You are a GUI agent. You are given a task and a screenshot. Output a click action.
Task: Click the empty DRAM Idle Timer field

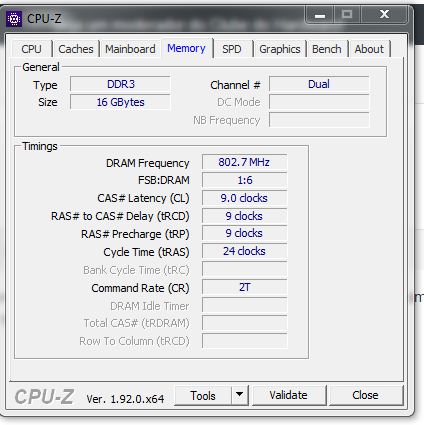point(244,305)
